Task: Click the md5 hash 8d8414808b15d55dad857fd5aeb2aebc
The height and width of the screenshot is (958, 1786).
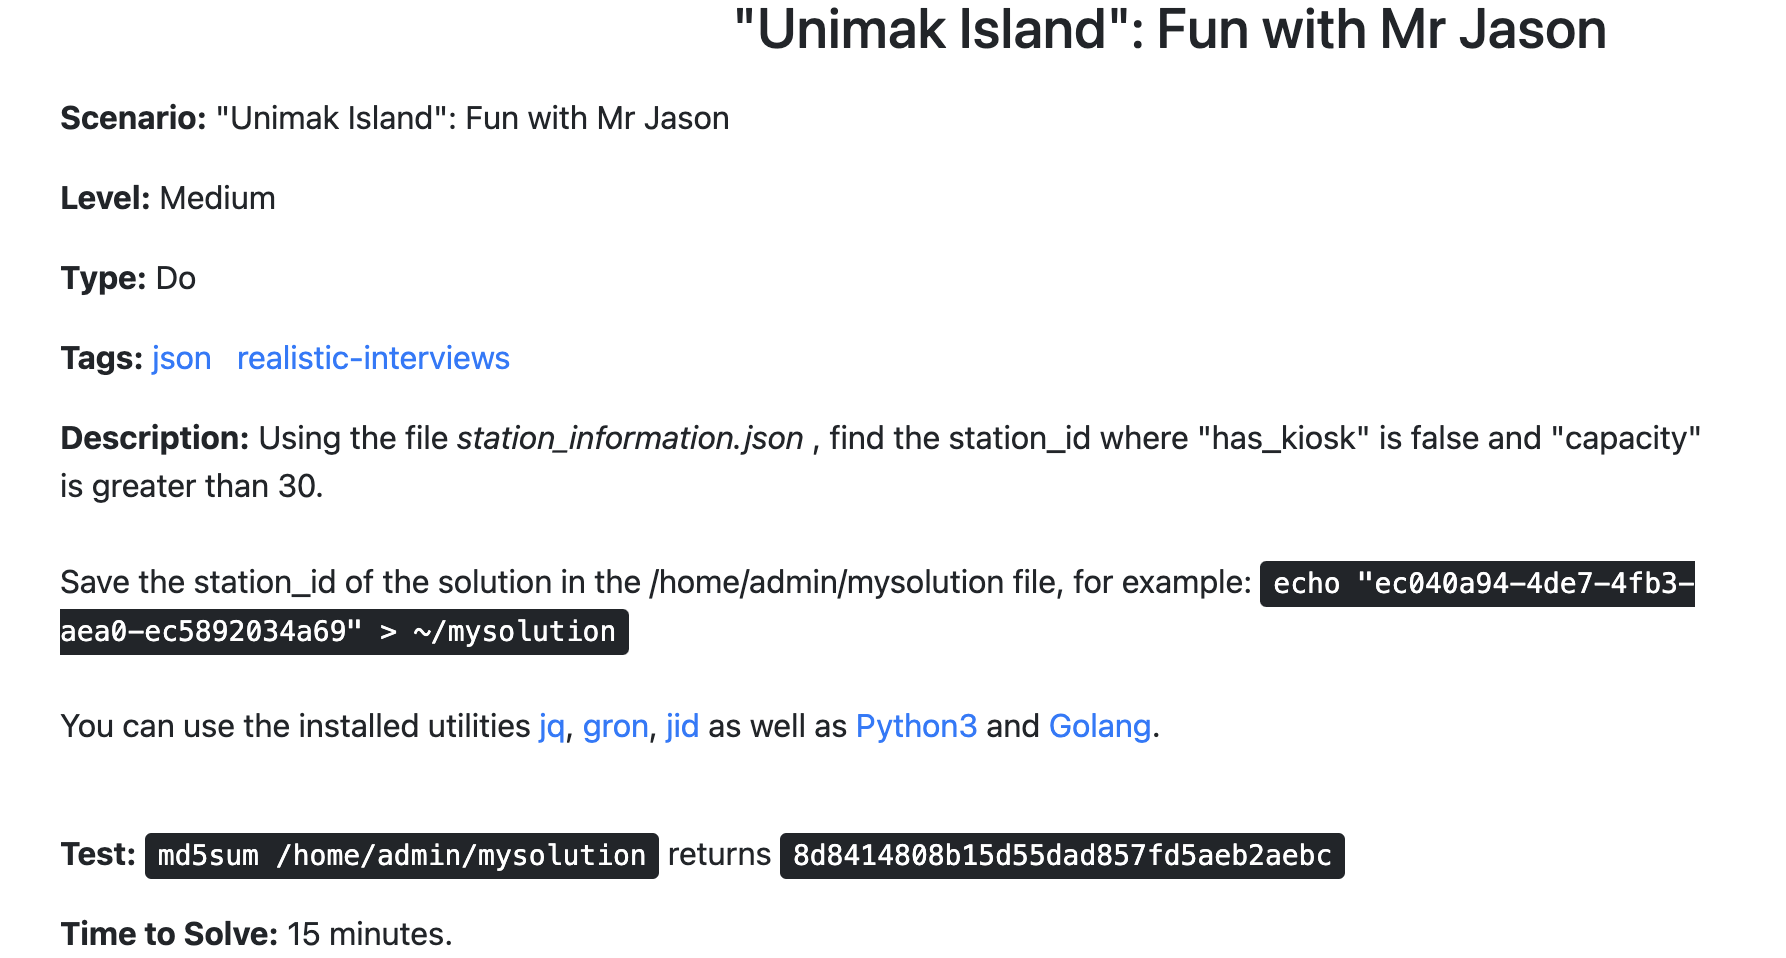Action: click(x=1062, y=856)
